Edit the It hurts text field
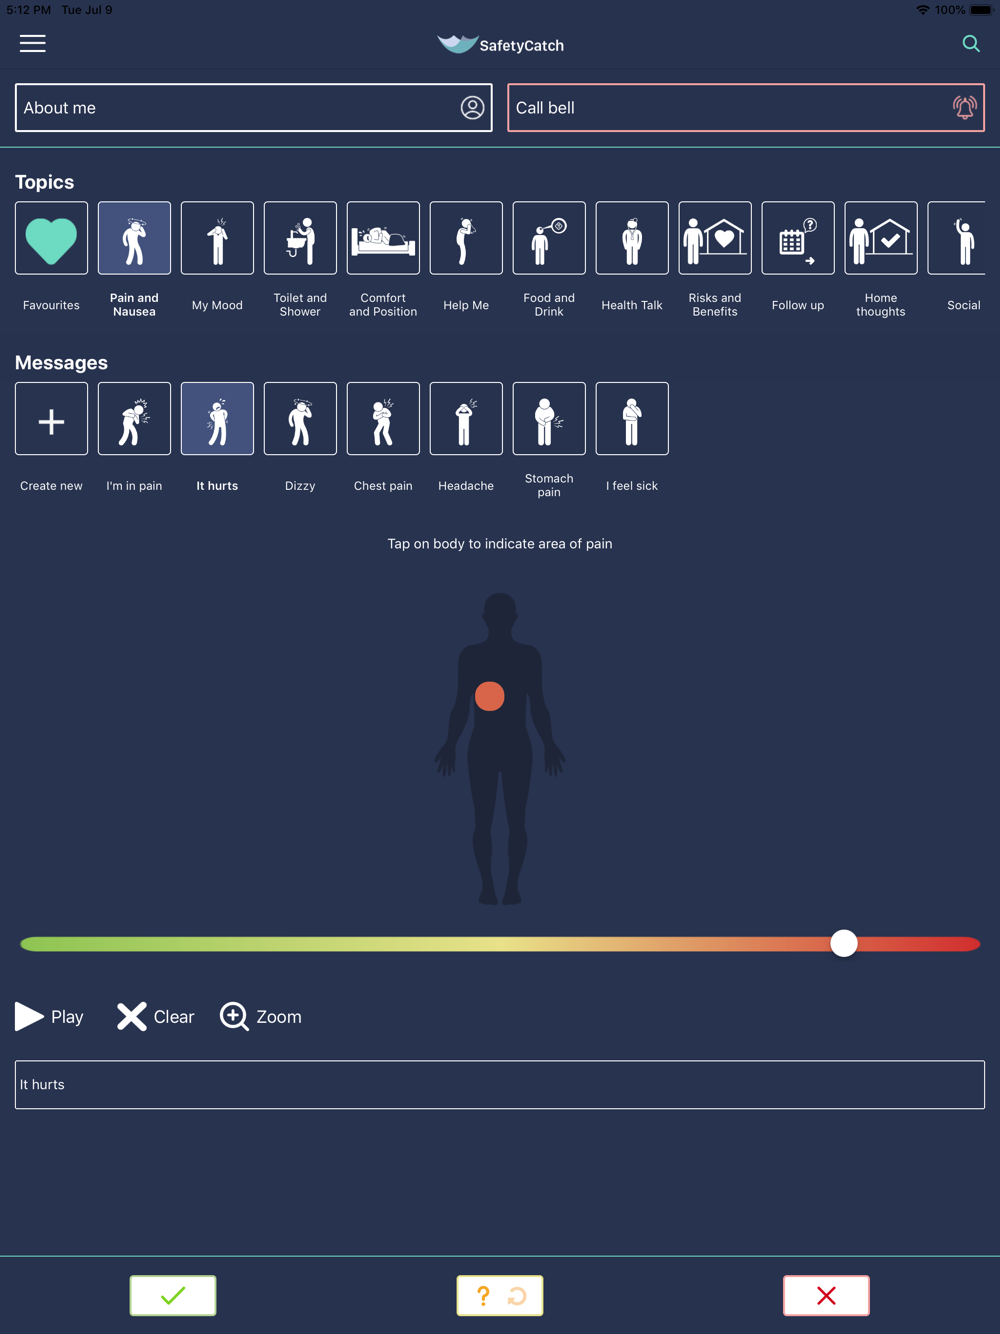1000x1334 pixels. 500,1084
